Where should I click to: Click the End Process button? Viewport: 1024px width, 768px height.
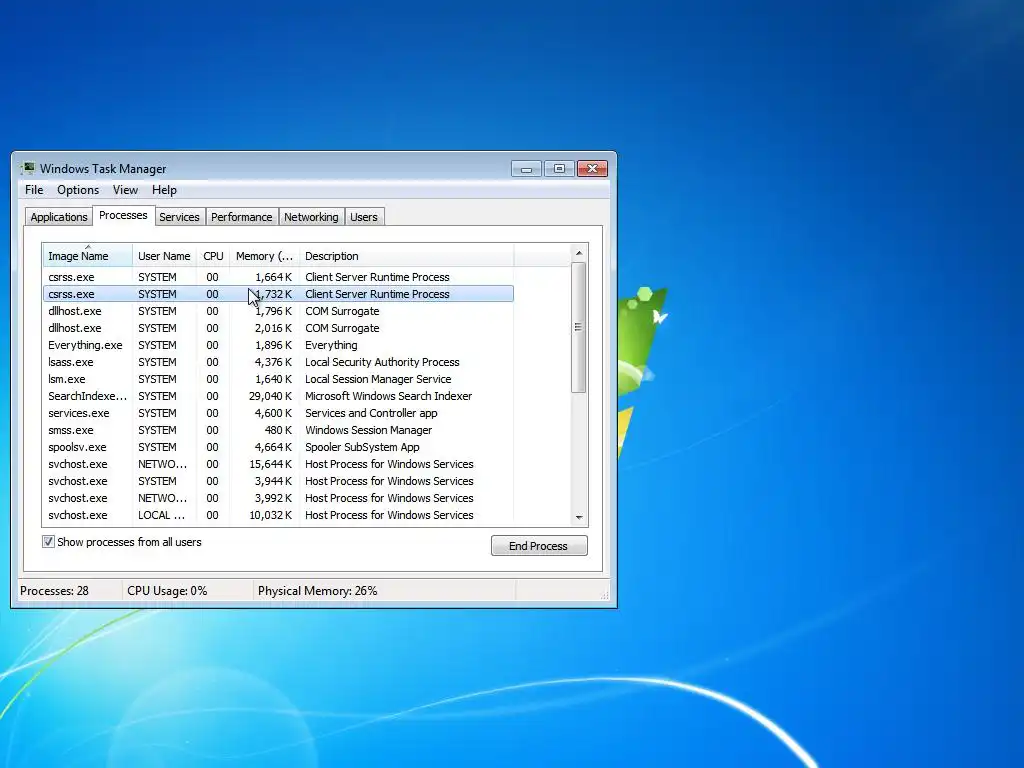pos(539,546)
